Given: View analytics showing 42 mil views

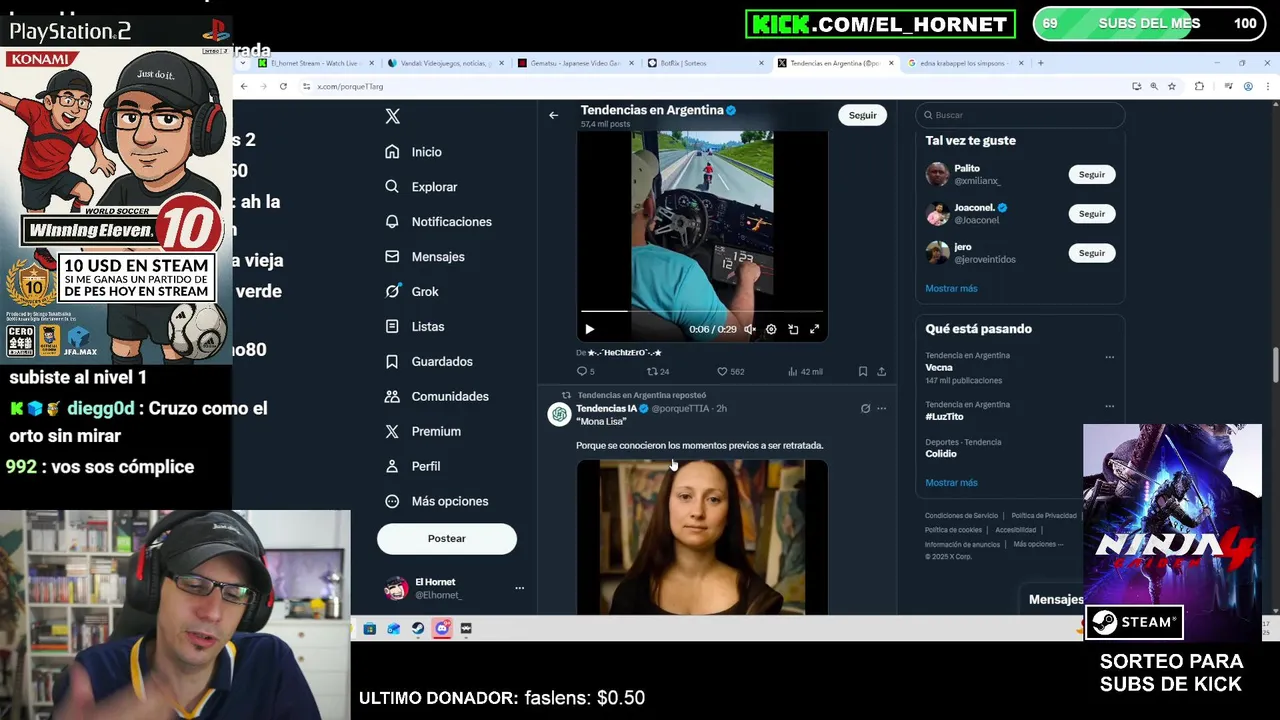Looking at the screenshot, I should click(805, 372).
